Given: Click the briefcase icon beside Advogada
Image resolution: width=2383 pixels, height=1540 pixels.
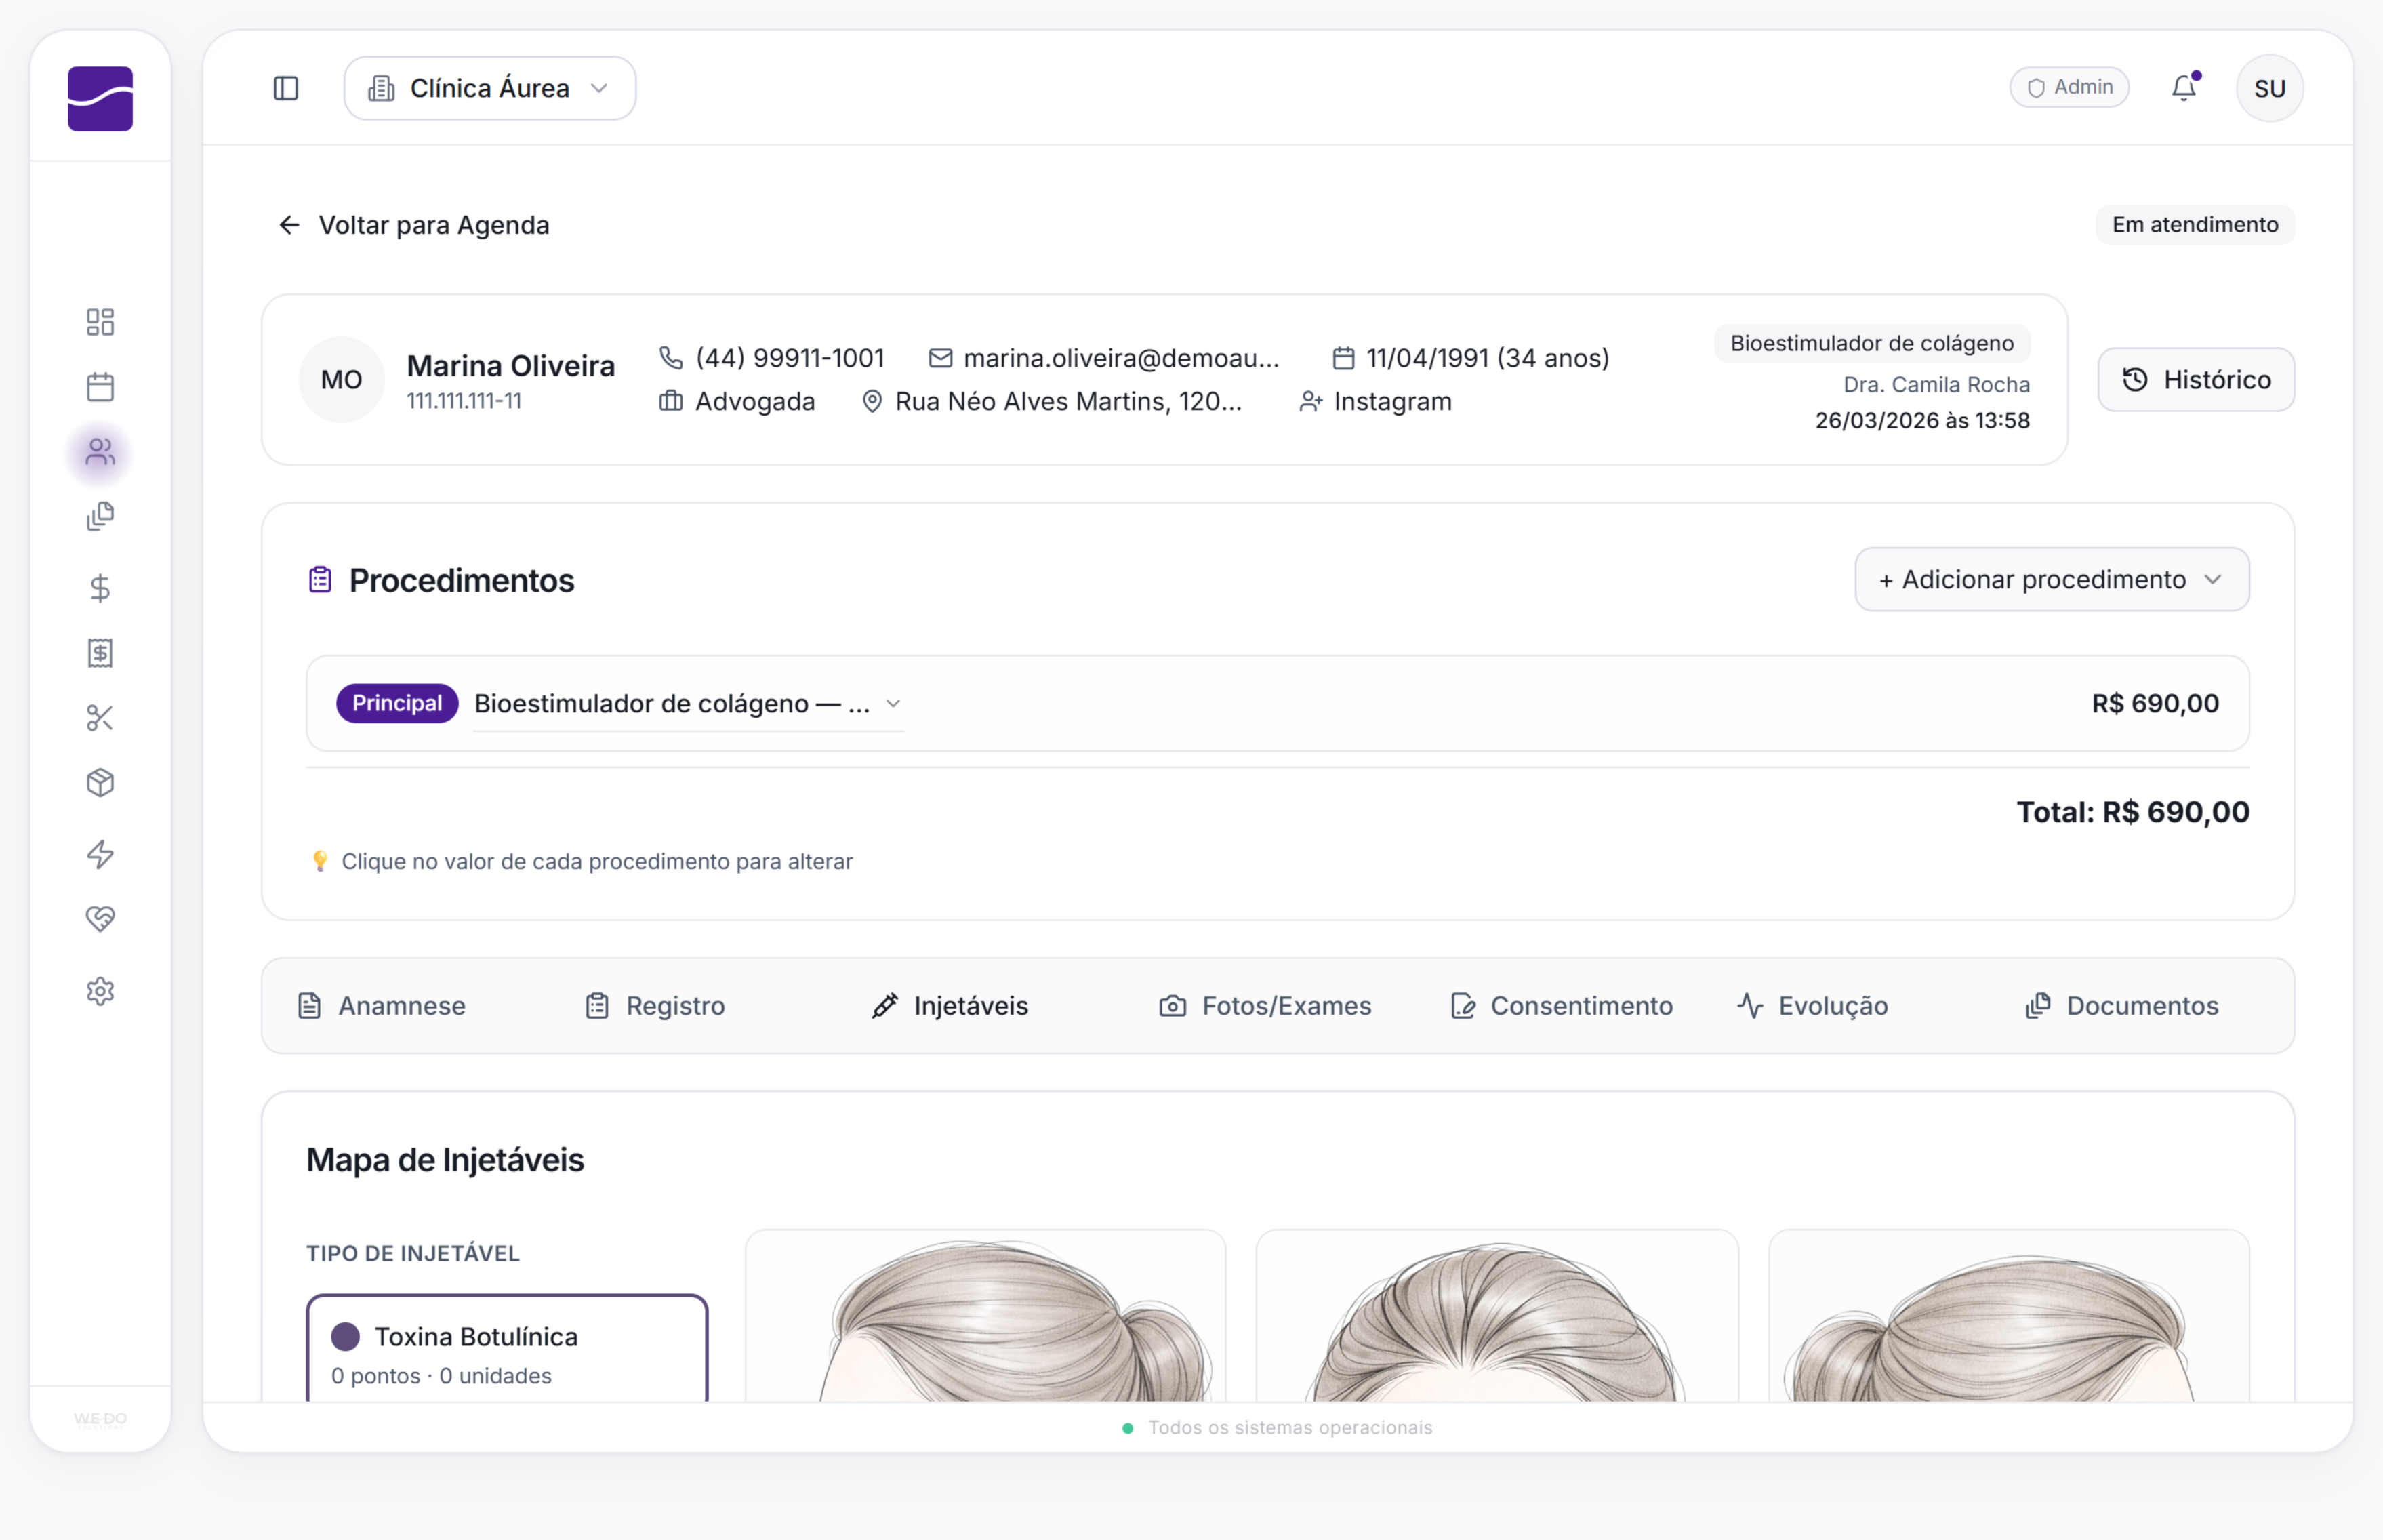Looking at the screenshot, I should point(671,401).
